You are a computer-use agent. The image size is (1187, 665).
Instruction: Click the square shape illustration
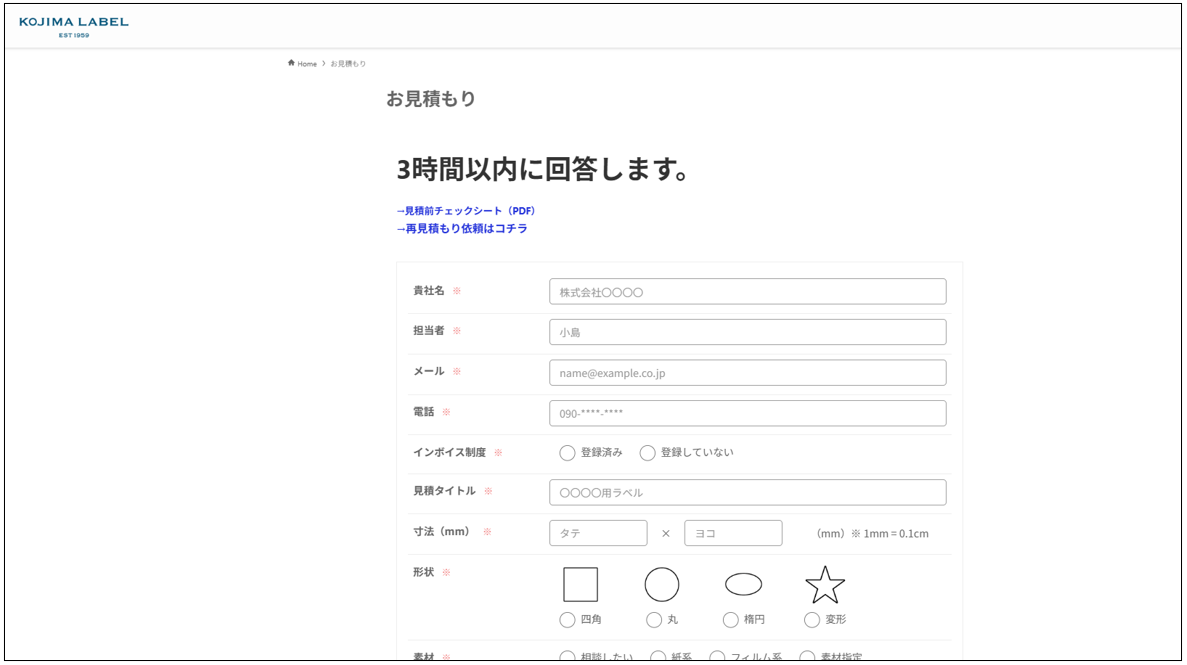click(580, 585)
